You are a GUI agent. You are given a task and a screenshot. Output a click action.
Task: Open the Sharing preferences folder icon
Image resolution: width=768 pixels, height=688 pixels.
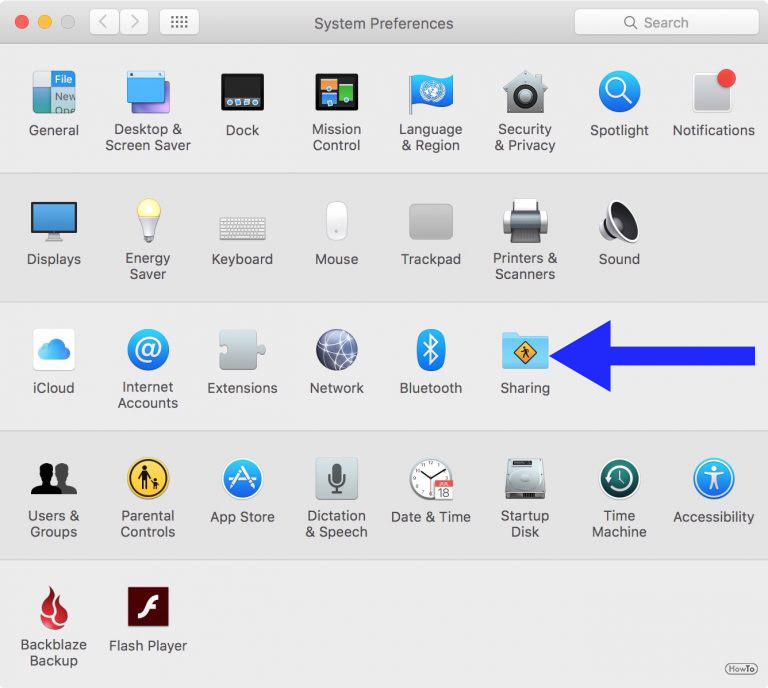tap(525, 351)
